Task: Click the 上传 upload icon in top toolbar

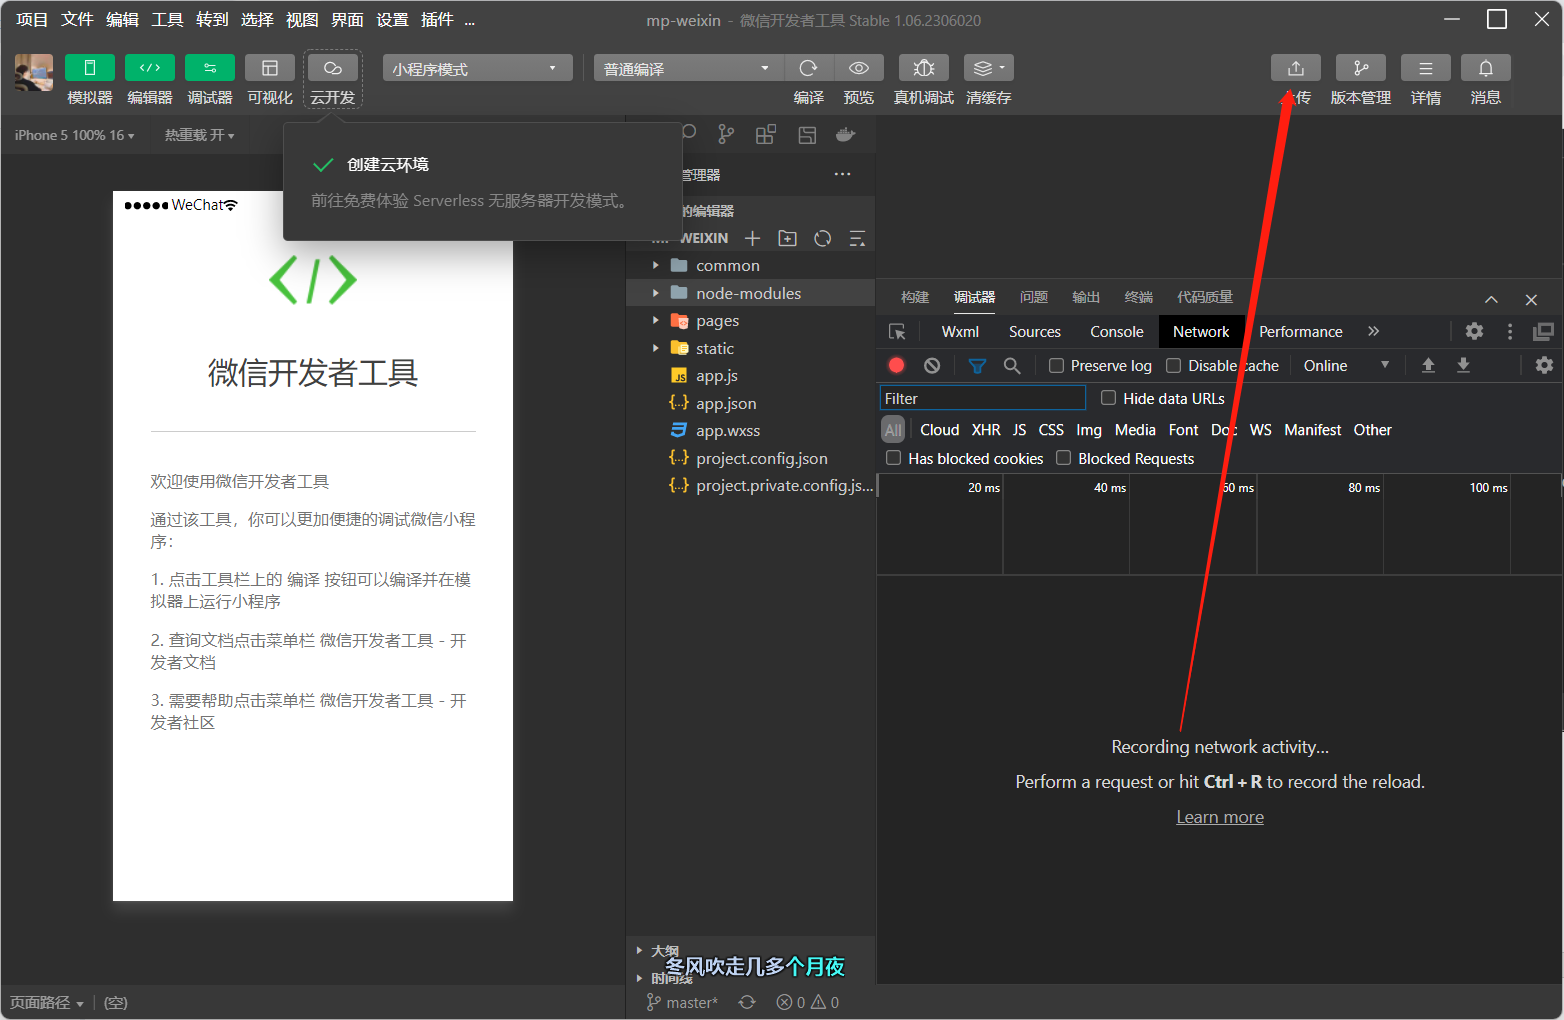Action: tap(1296, 68)
